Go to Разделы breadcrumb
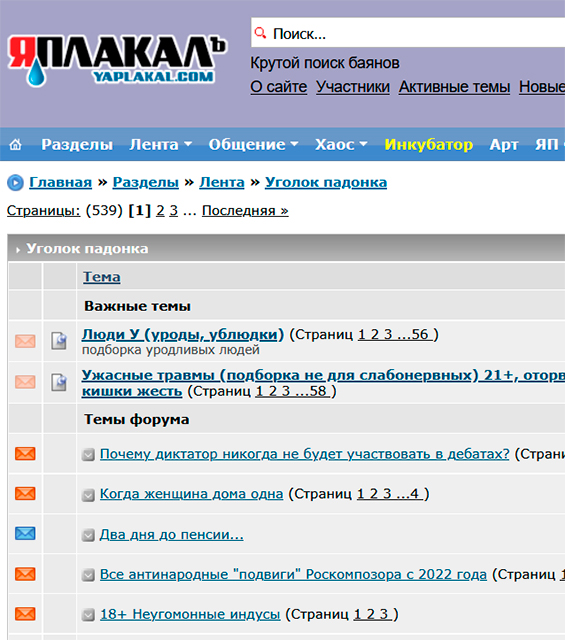This screenshot has width=565, height=640. tap(146, 182)
